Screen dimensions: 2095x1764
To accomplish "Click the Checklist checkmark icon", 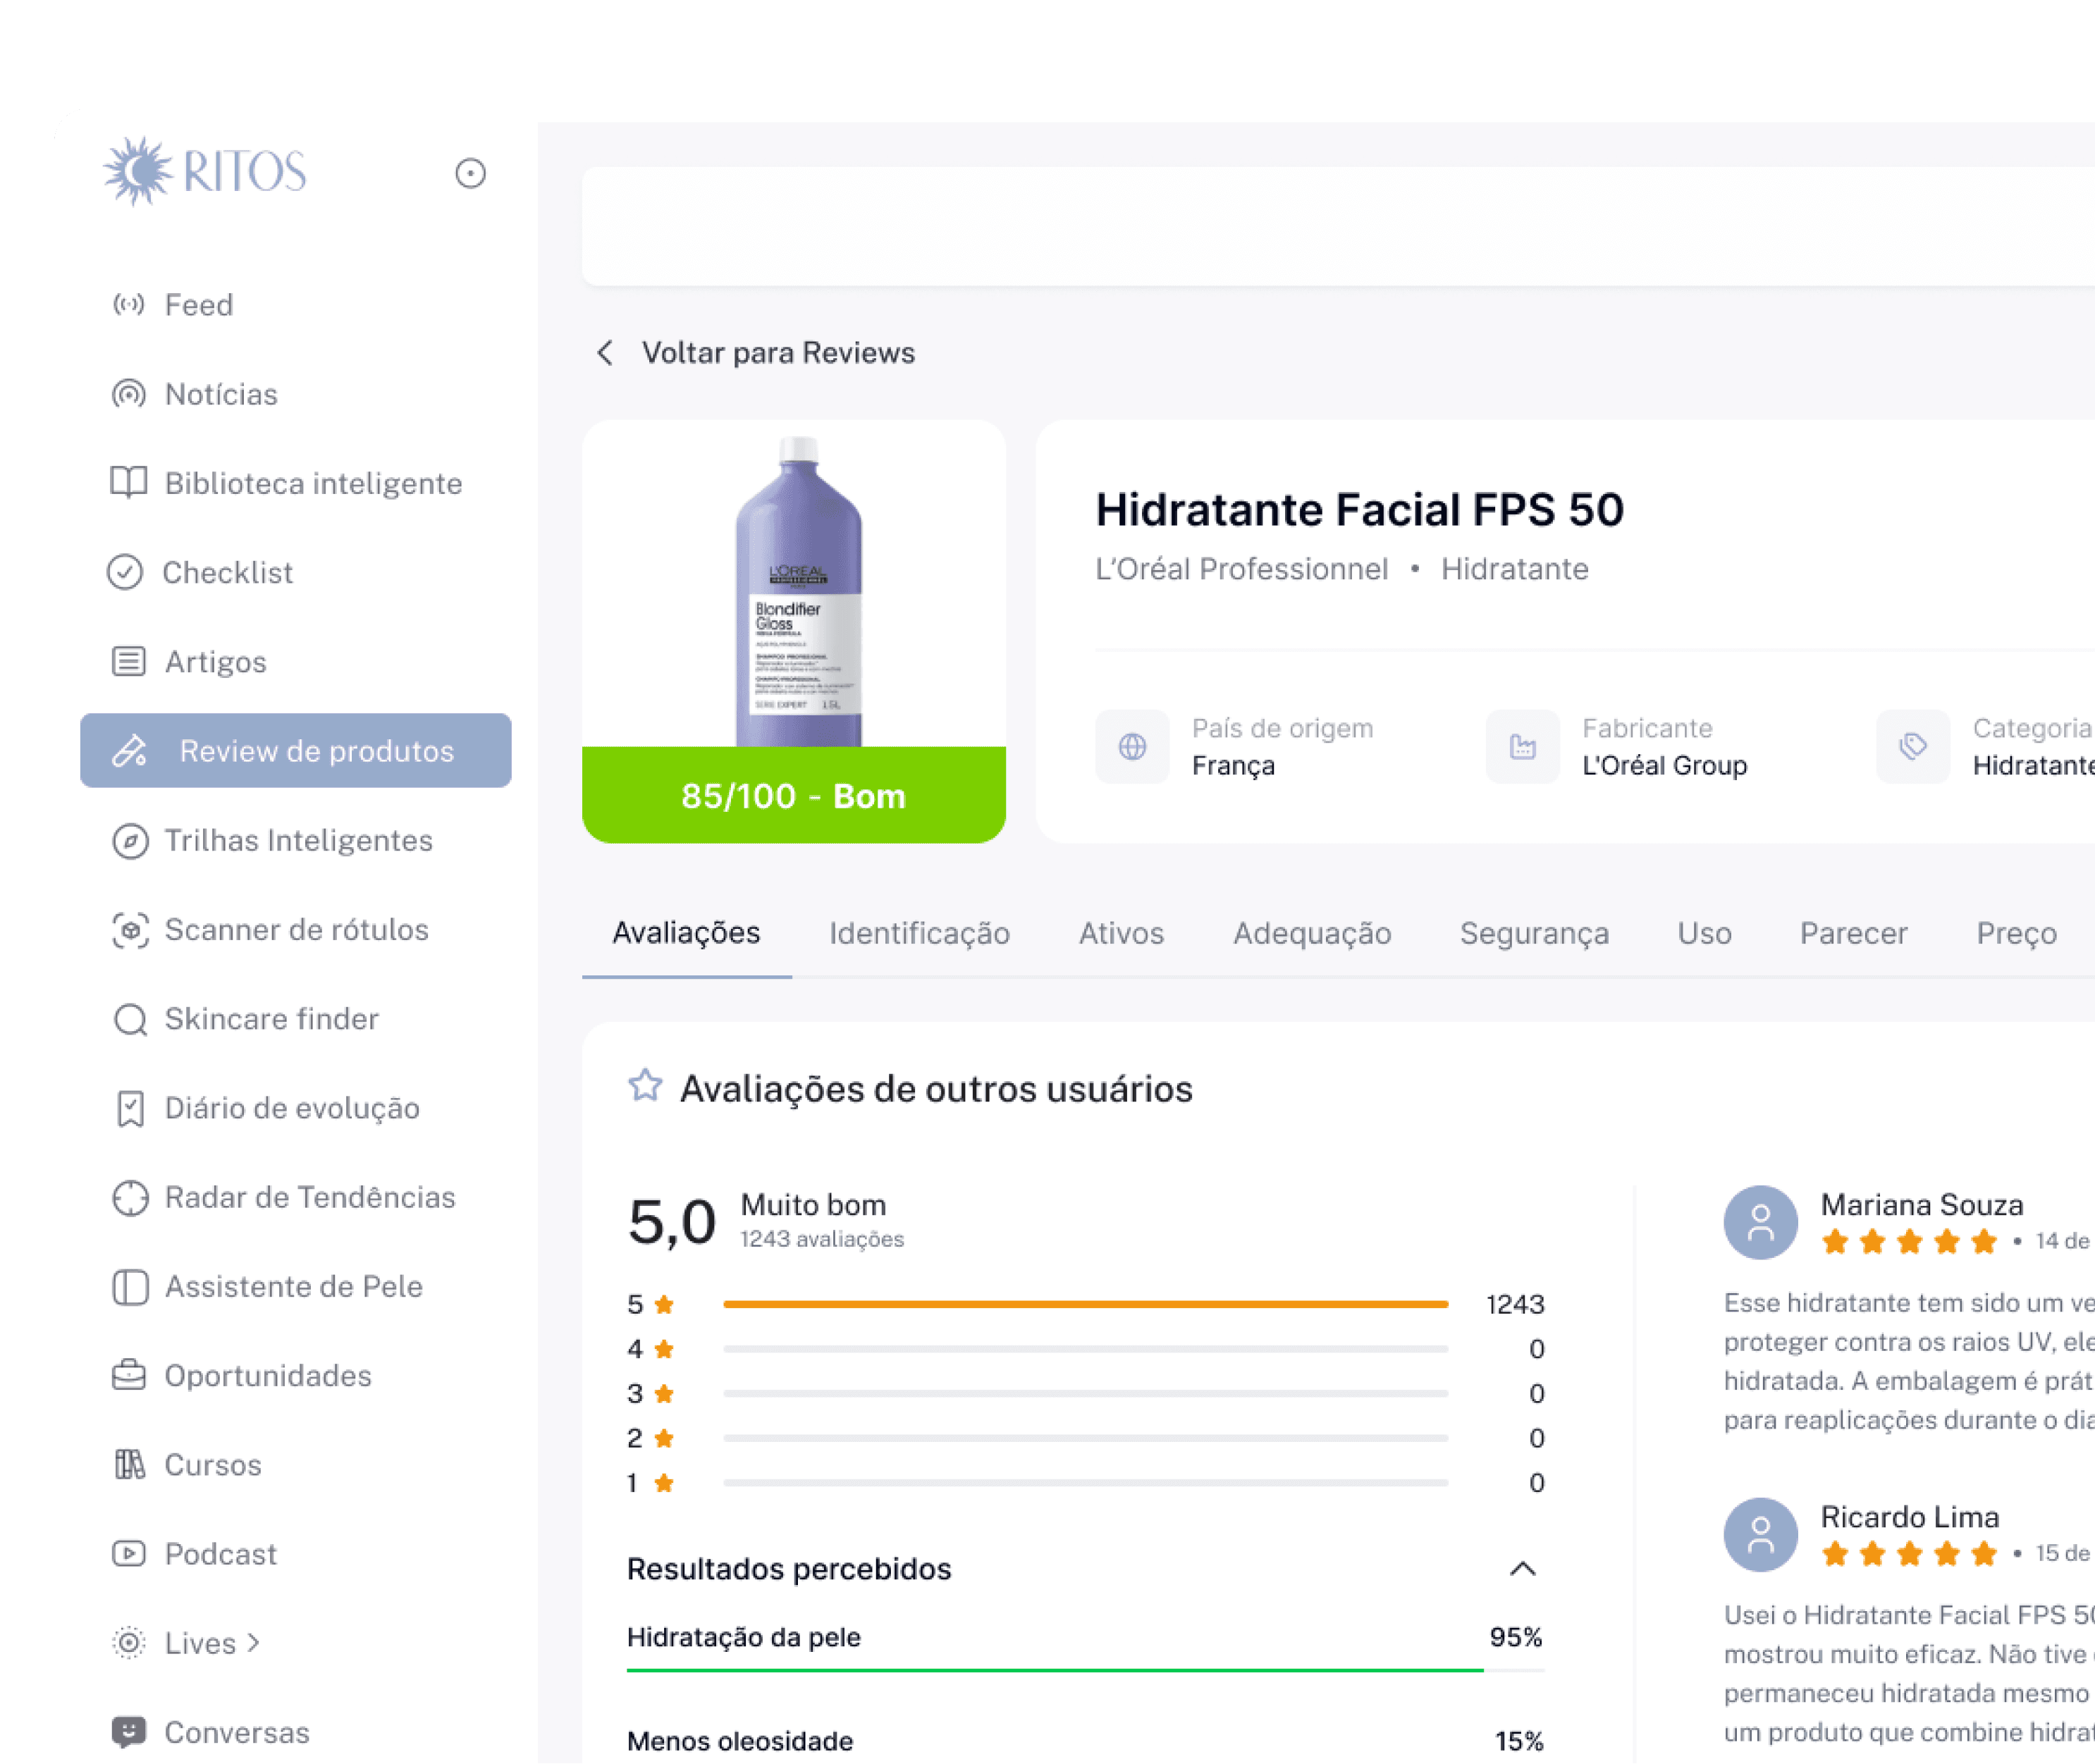I will 125,572.
